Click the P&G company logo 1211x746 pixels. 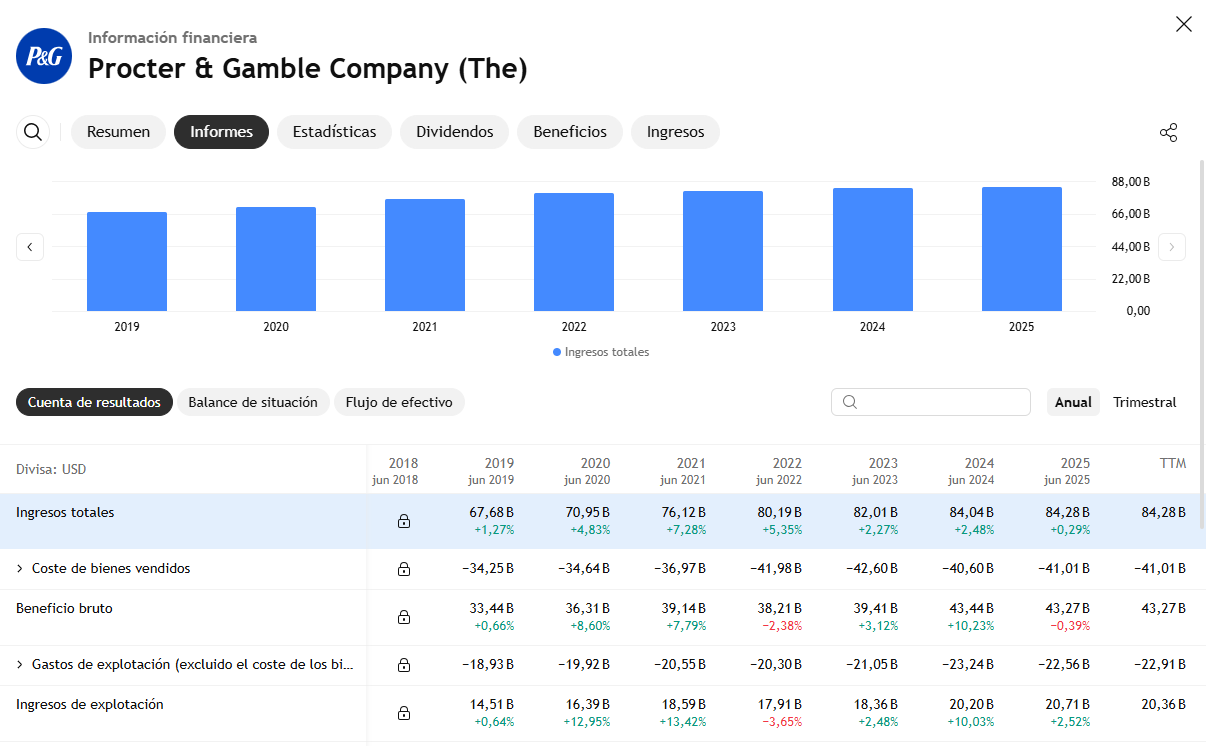tap(44, 56)
